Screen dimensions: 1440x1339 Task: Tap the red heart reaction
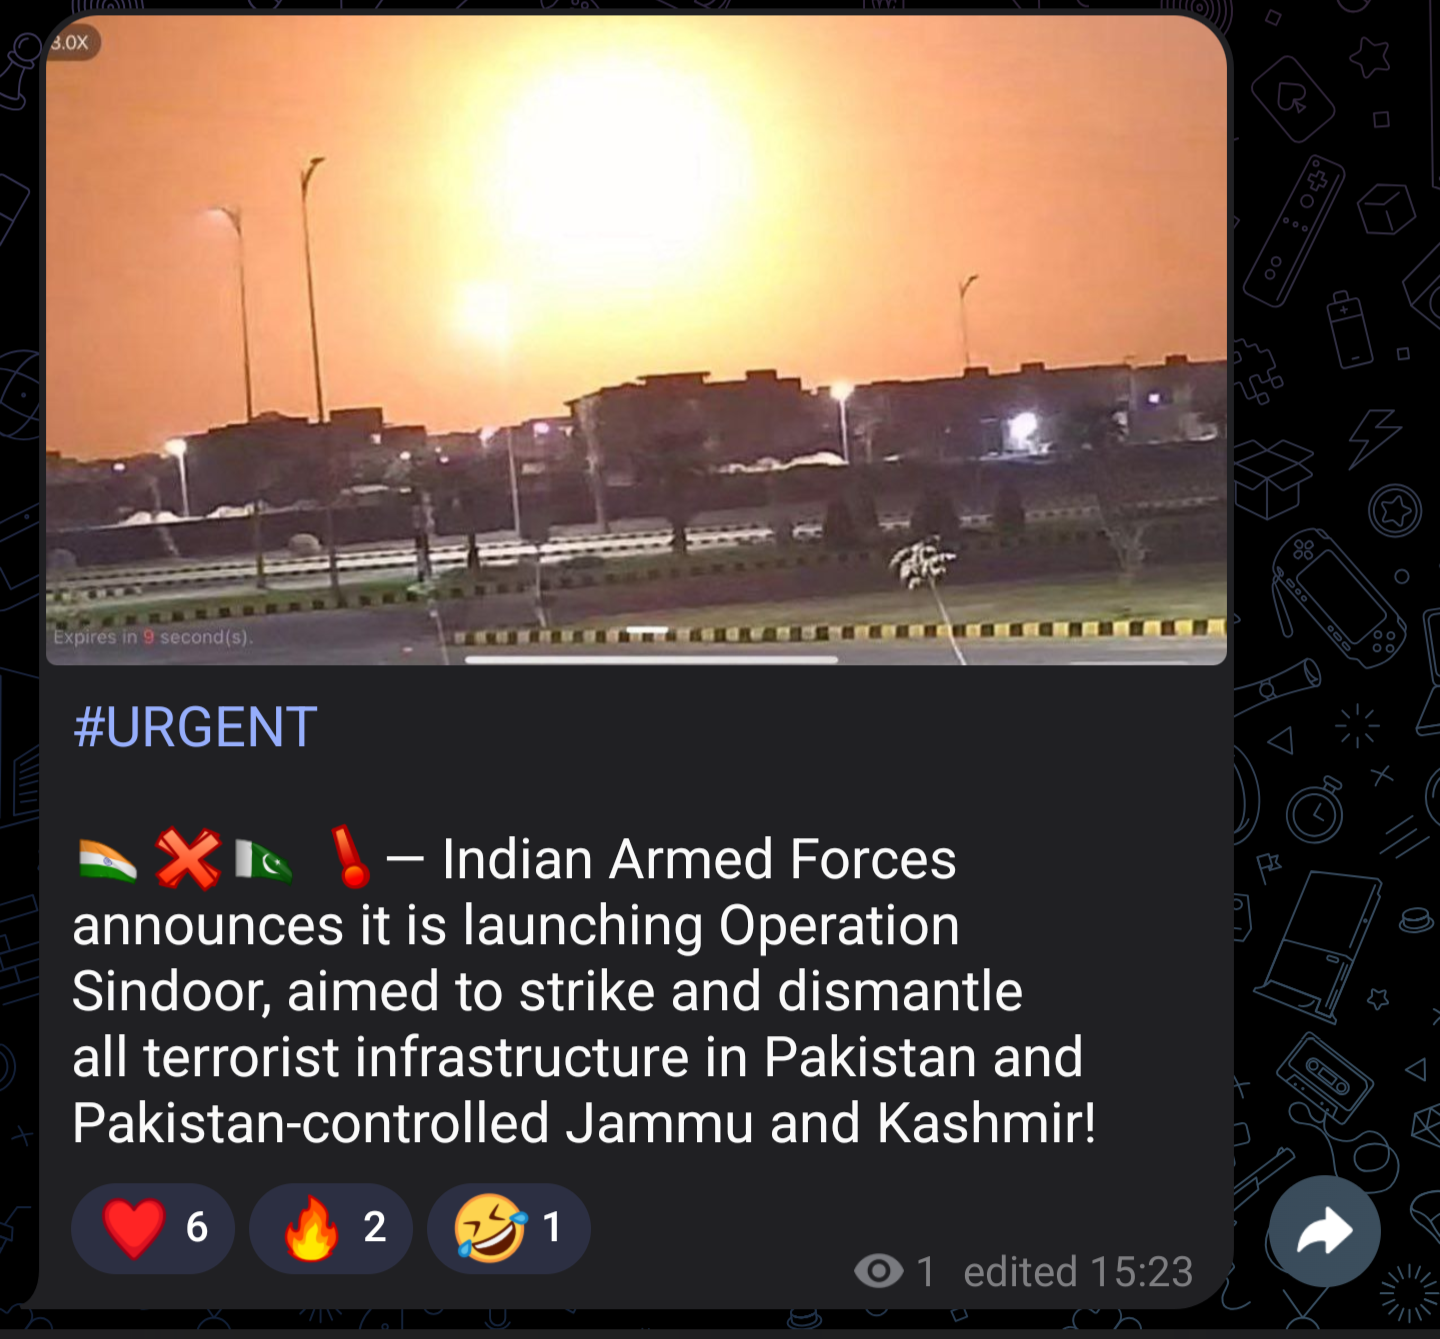pyautogui.click(x=153, y=1228)
